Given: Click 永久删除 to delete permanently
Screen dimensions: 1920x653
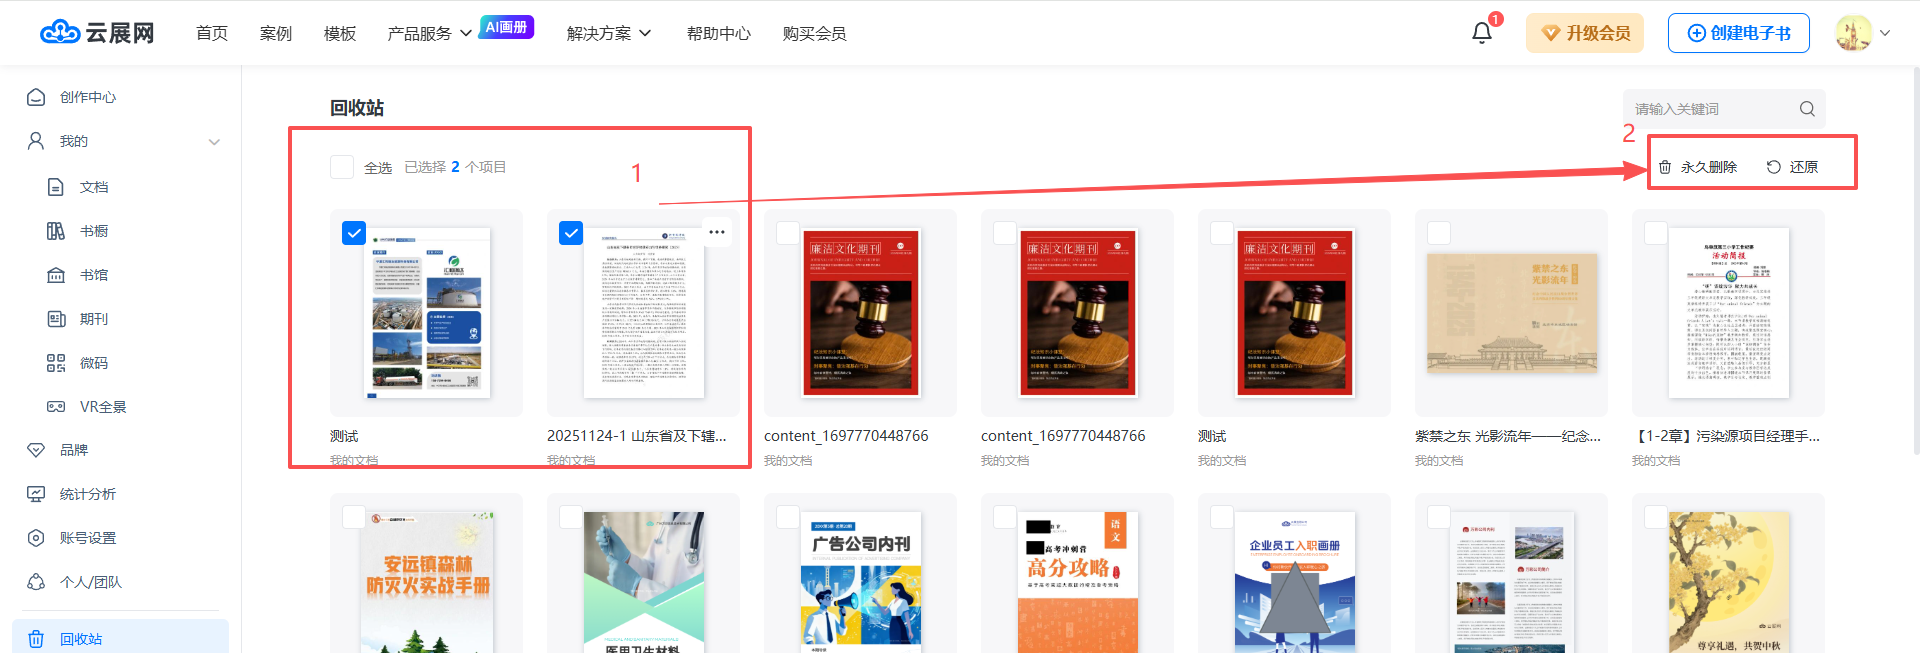Looking at the screenshot, I should [x=1698, y=167].
